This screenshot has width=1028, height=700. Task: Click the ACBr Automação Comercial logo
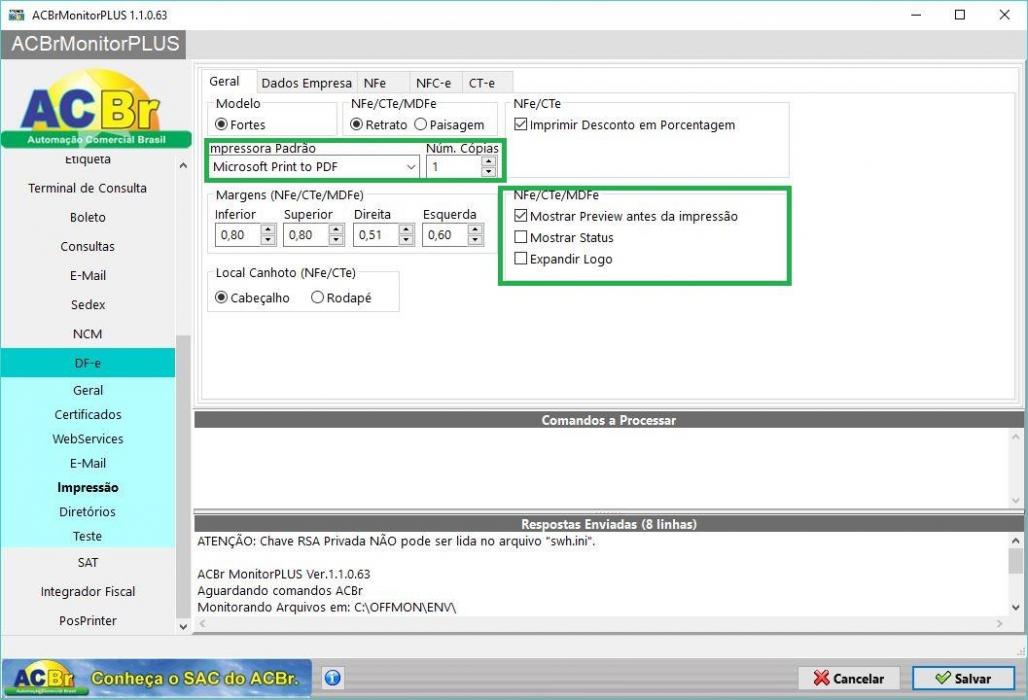[x=96, y=109]
